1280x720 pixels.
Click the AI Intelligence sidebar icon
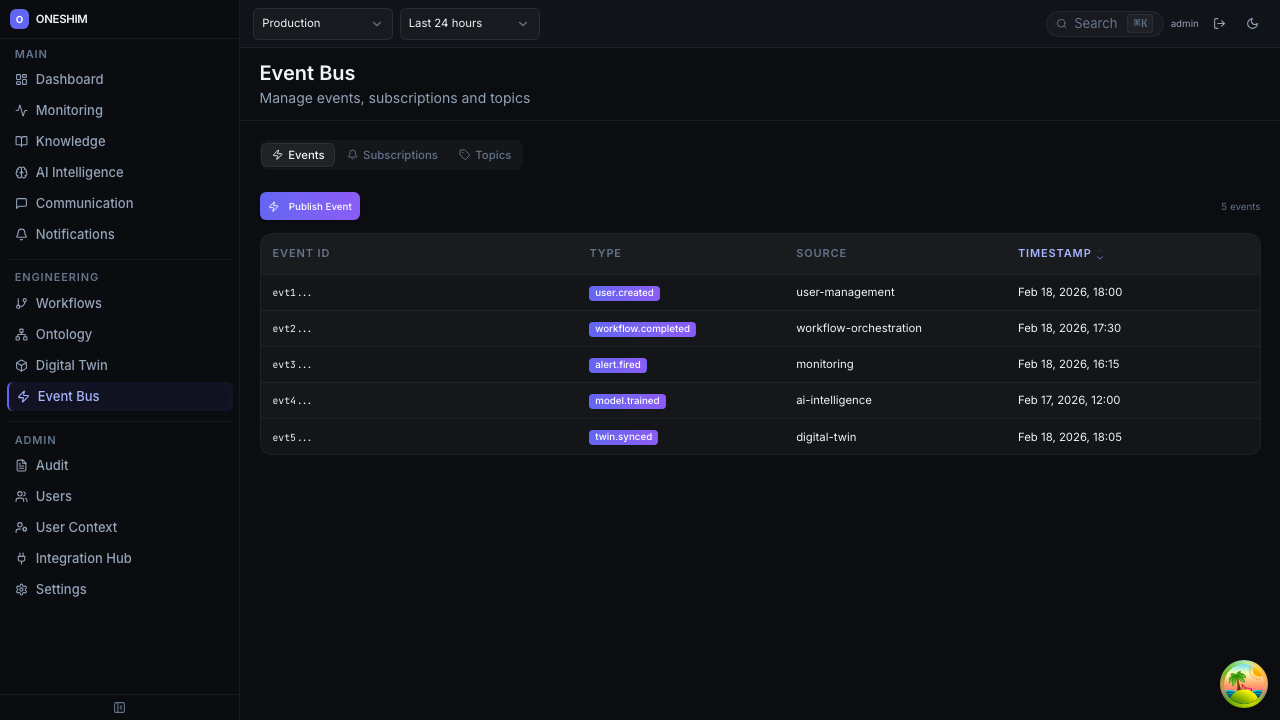(x=21, y=172)
